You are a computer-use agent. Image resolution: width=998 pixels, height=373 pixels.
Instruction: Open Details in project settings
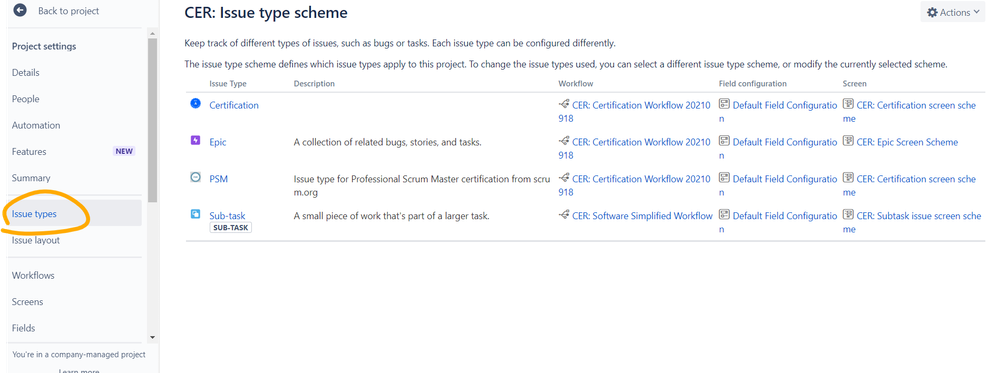tap(25, 73)
